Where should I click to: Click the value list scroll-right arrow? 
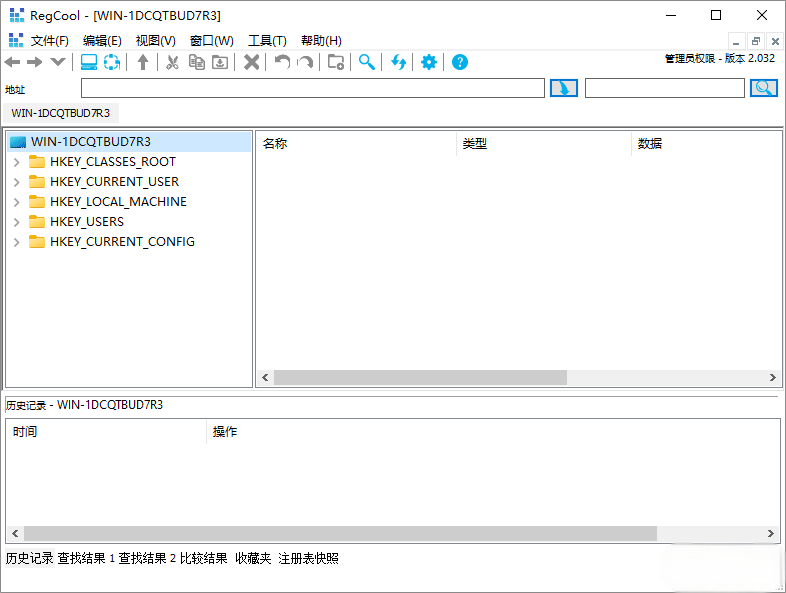coord(772,377)
